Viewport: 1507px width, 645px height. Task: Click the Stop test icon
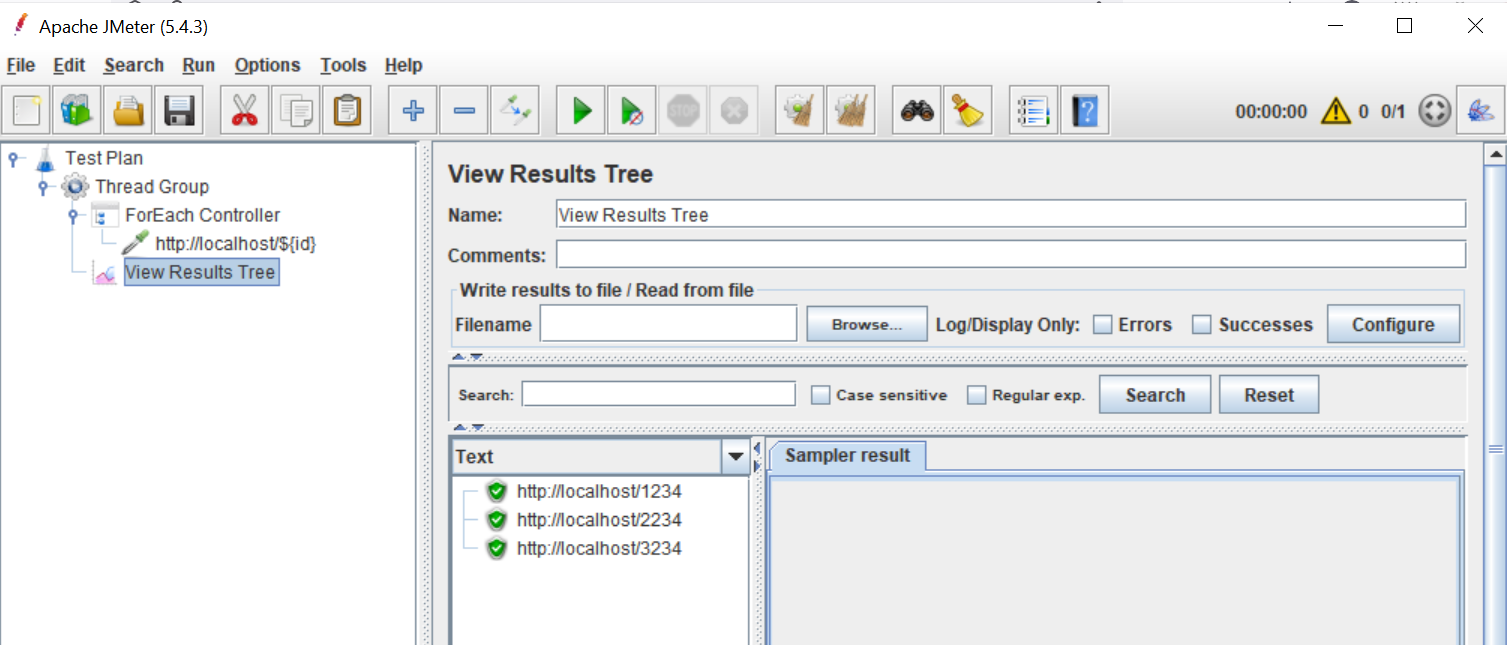tap(683, 110)
